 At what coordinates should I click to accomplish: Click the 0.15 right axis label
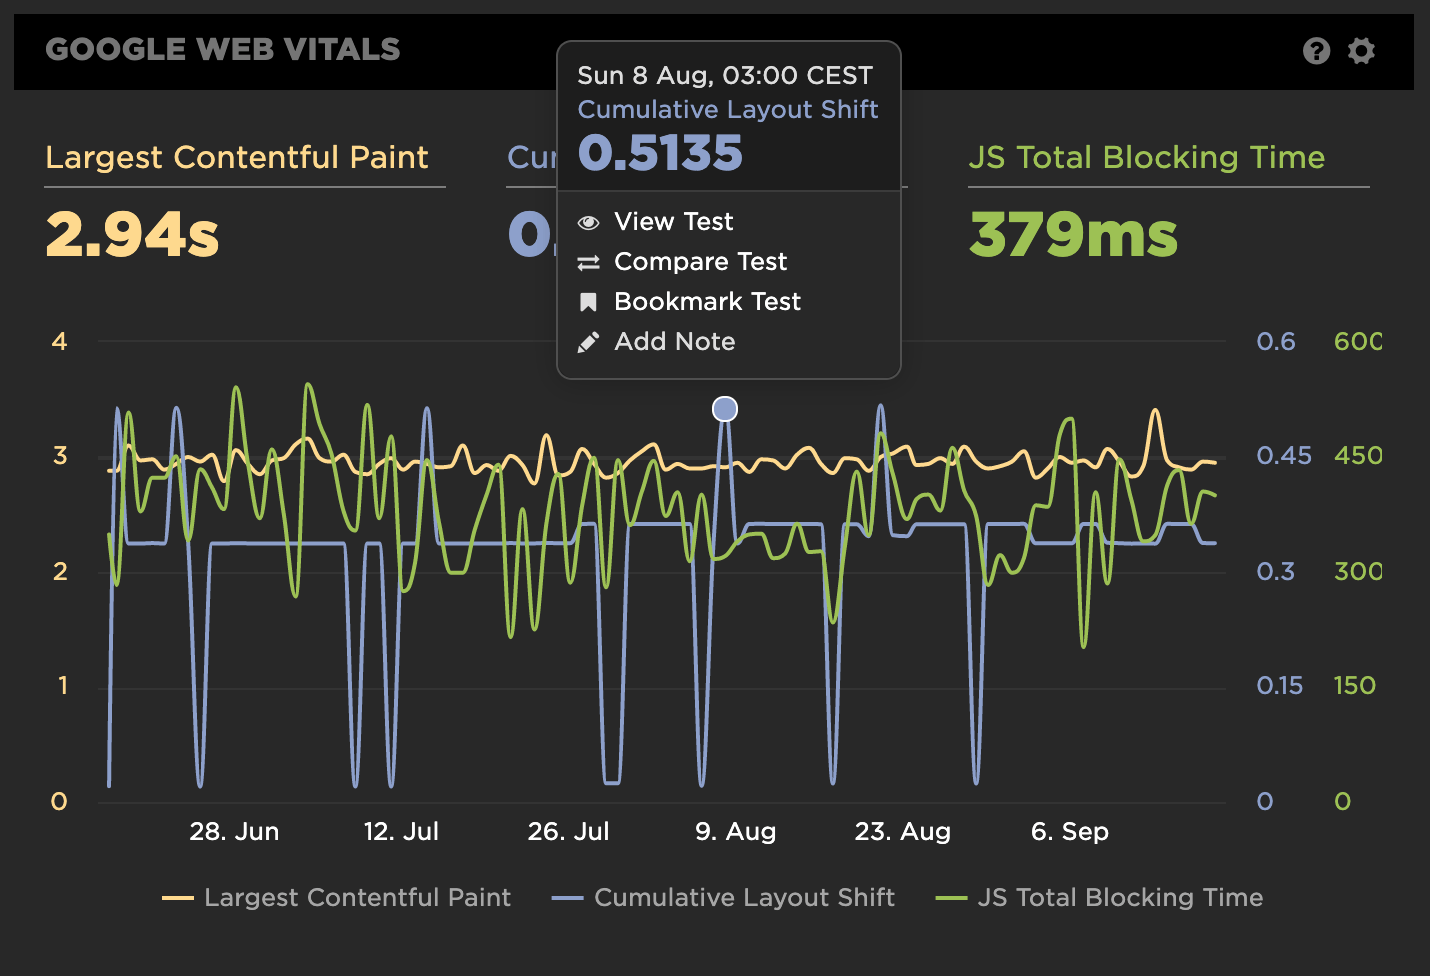coord(1280,686)
